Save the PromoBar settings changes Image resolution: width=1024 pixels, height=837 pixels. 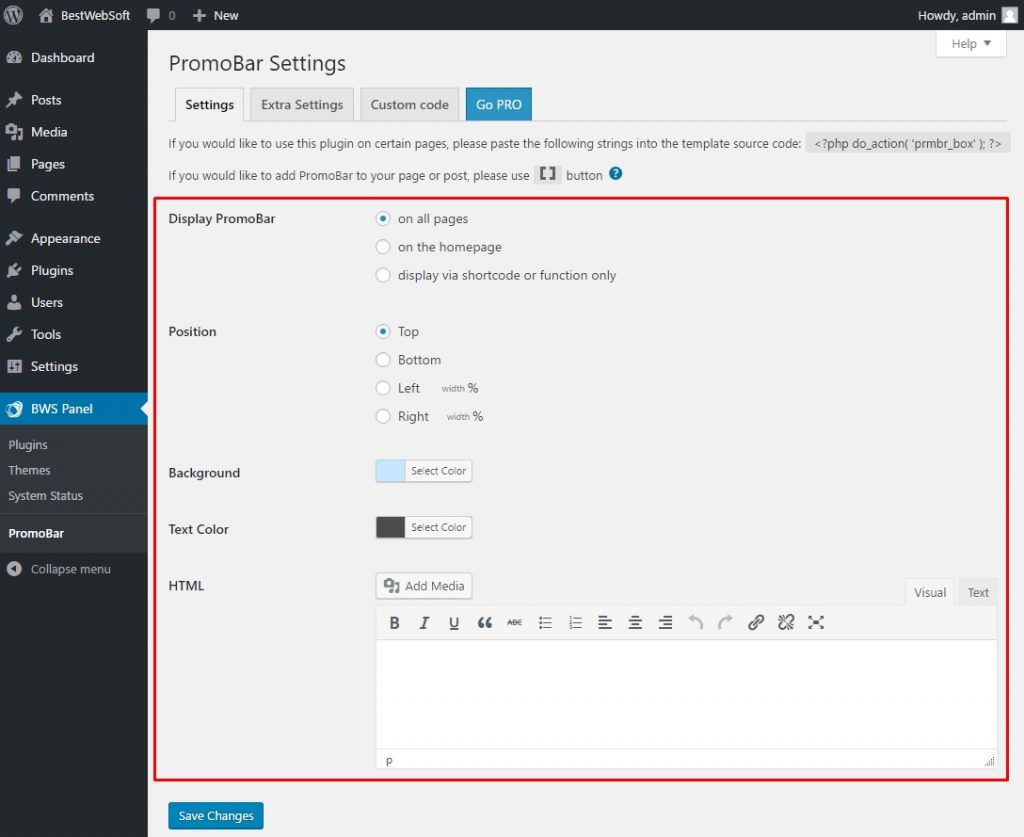pos(215,815)
